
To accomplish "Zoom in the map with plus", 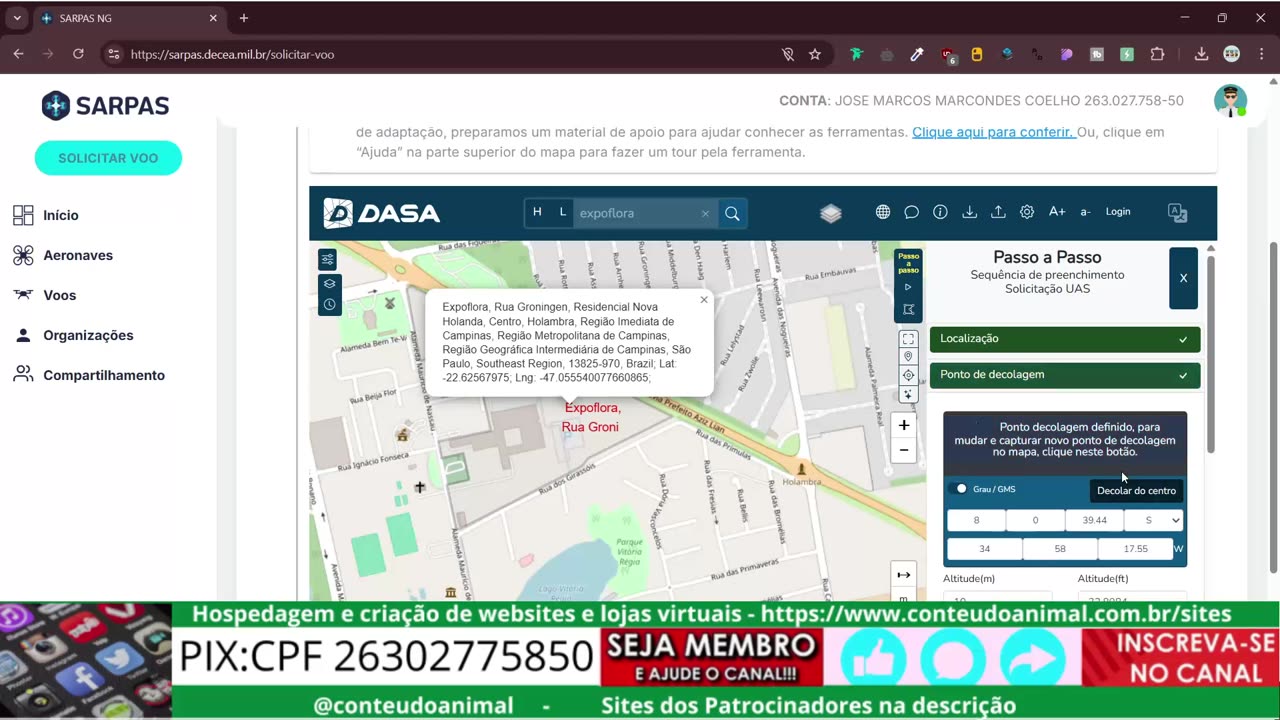I will (x=904, y=425).
